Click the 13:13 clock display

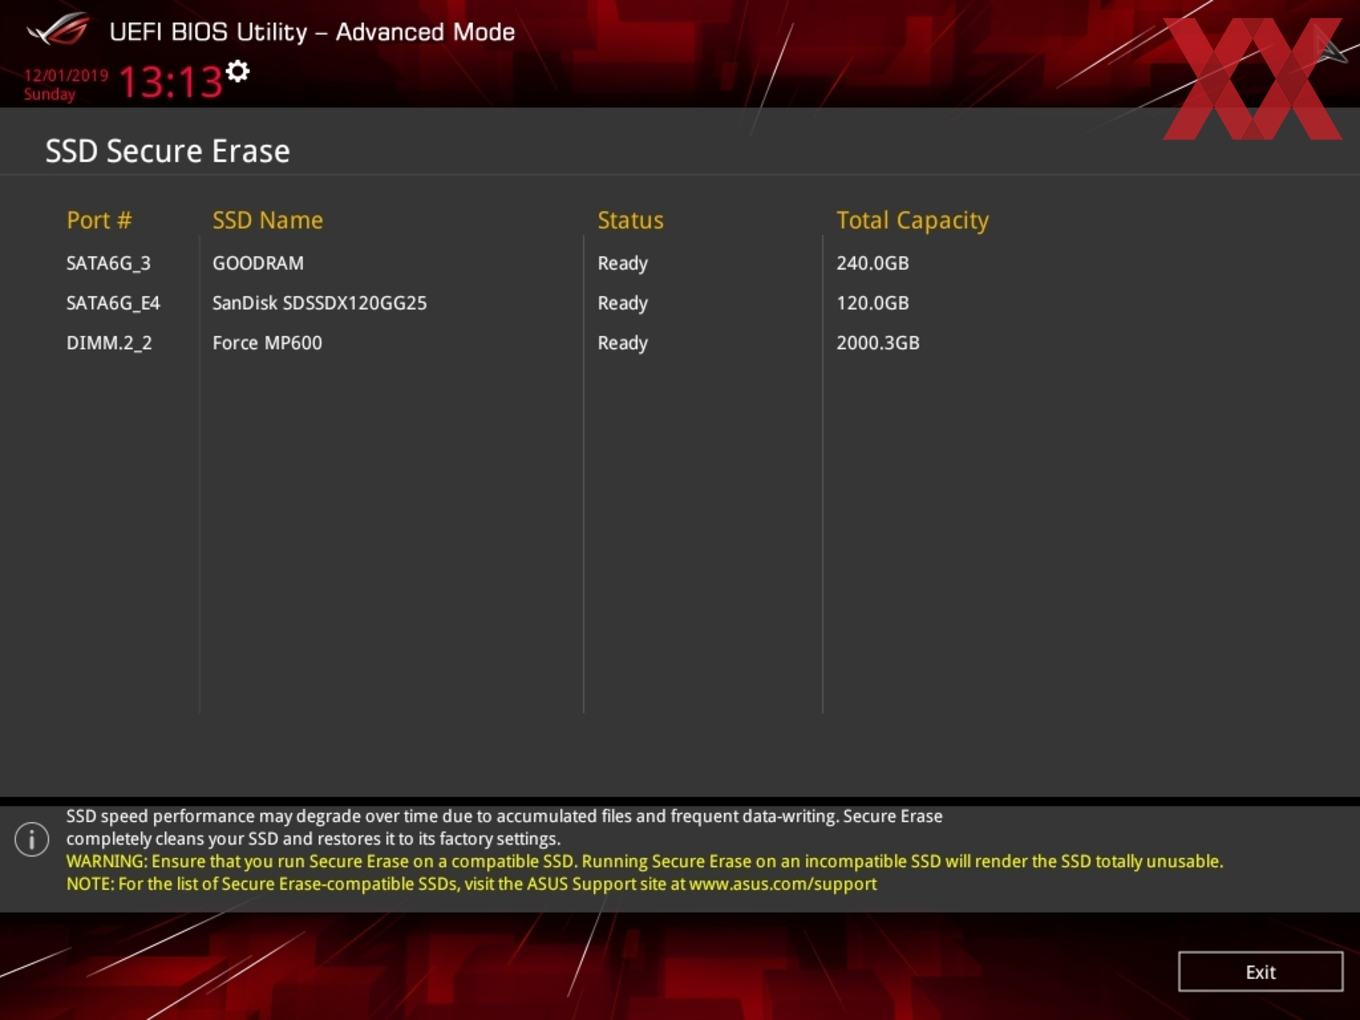171,82
